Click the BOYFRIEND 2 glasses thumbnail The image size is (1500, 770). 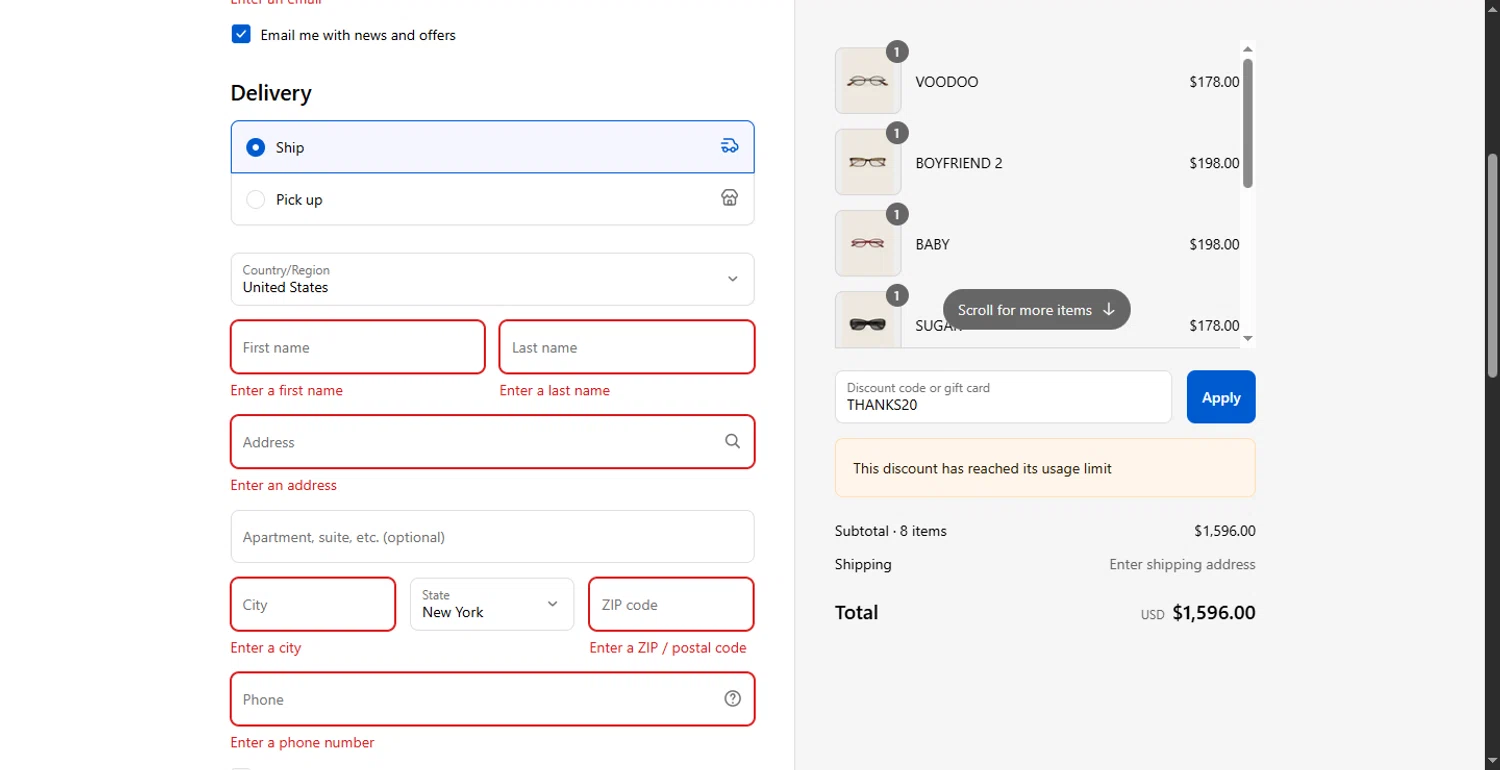[x=868, y=162]
